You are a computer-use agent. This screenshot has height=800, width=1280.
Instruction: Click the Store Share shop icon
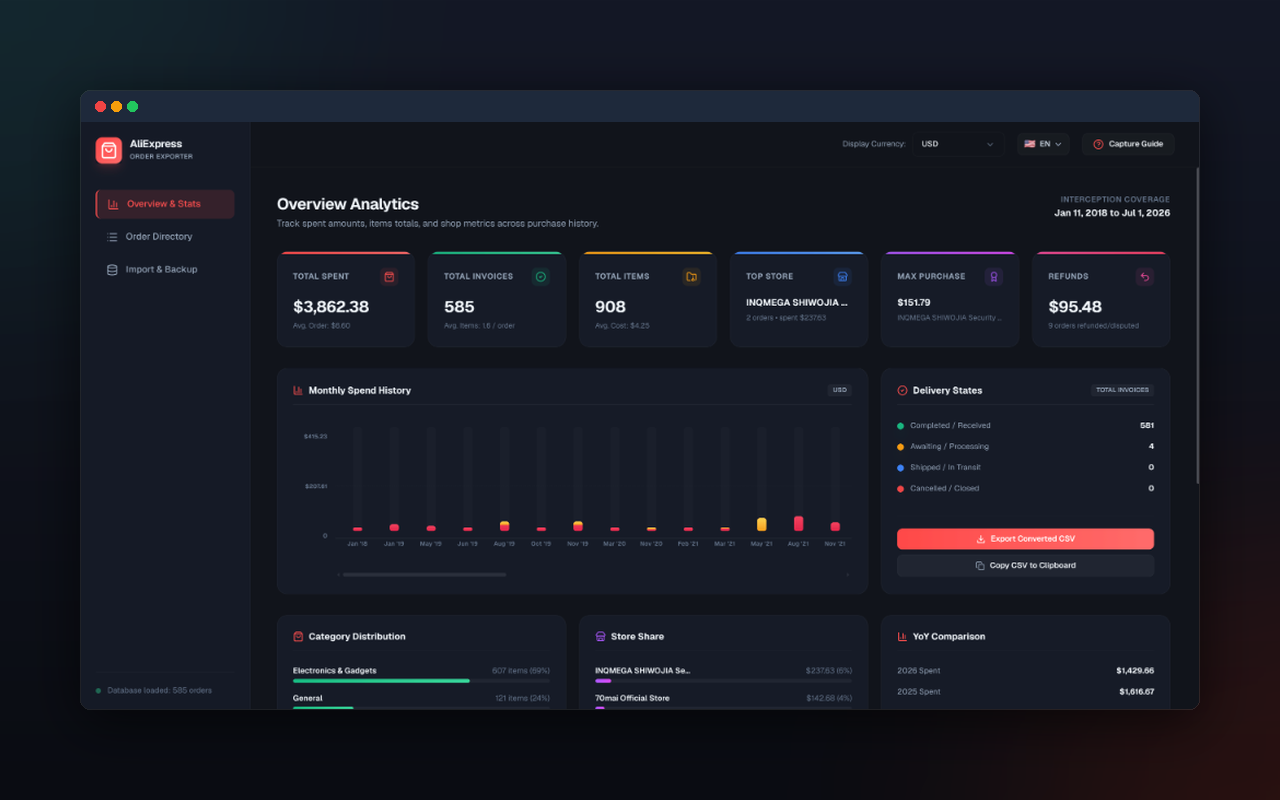click(x=600, y=636)
